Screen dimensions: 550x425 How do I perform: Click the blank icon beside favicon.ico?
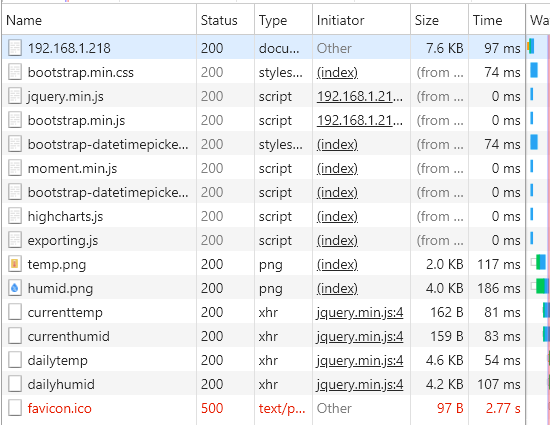click(15, 408)
